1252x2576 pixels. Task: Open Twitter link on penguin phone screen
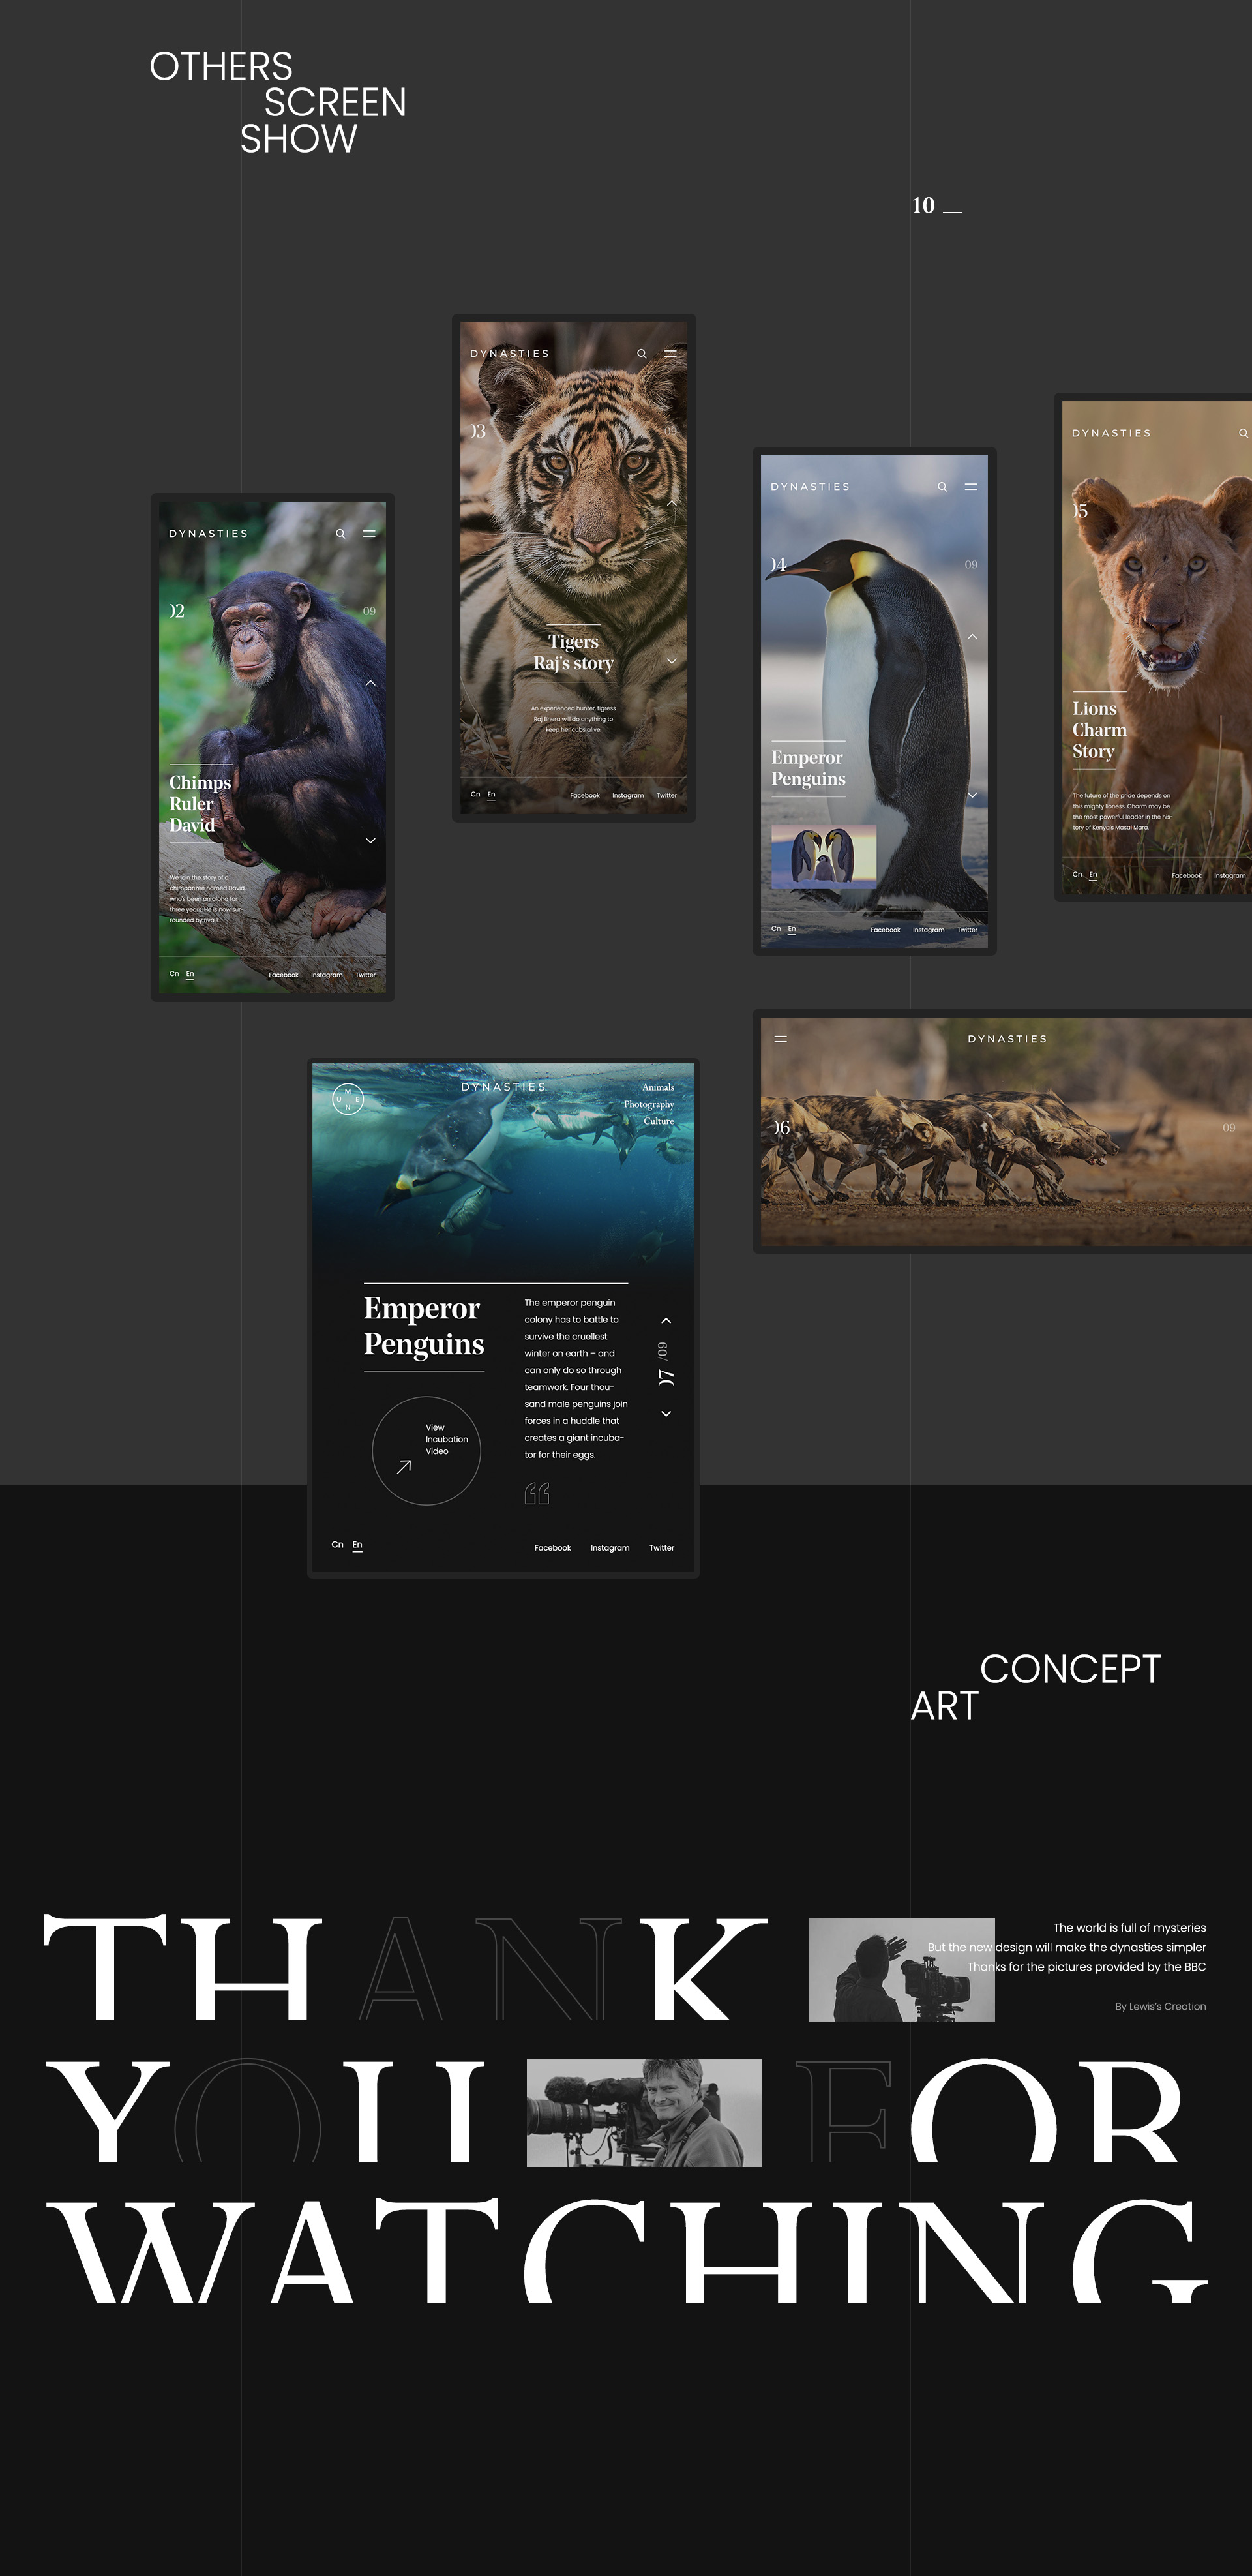967,930
